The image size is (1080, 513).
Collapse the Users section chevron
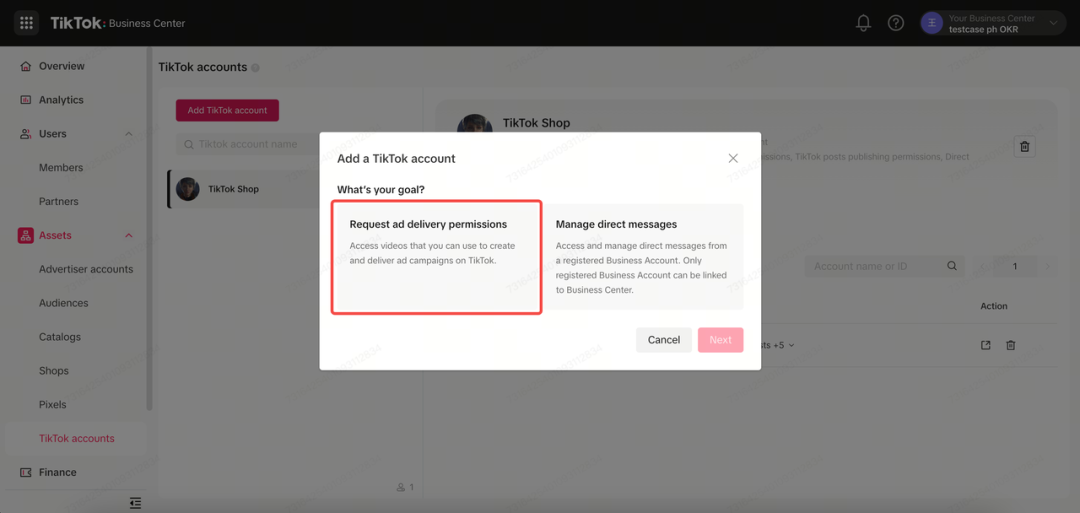pos(129,134)
